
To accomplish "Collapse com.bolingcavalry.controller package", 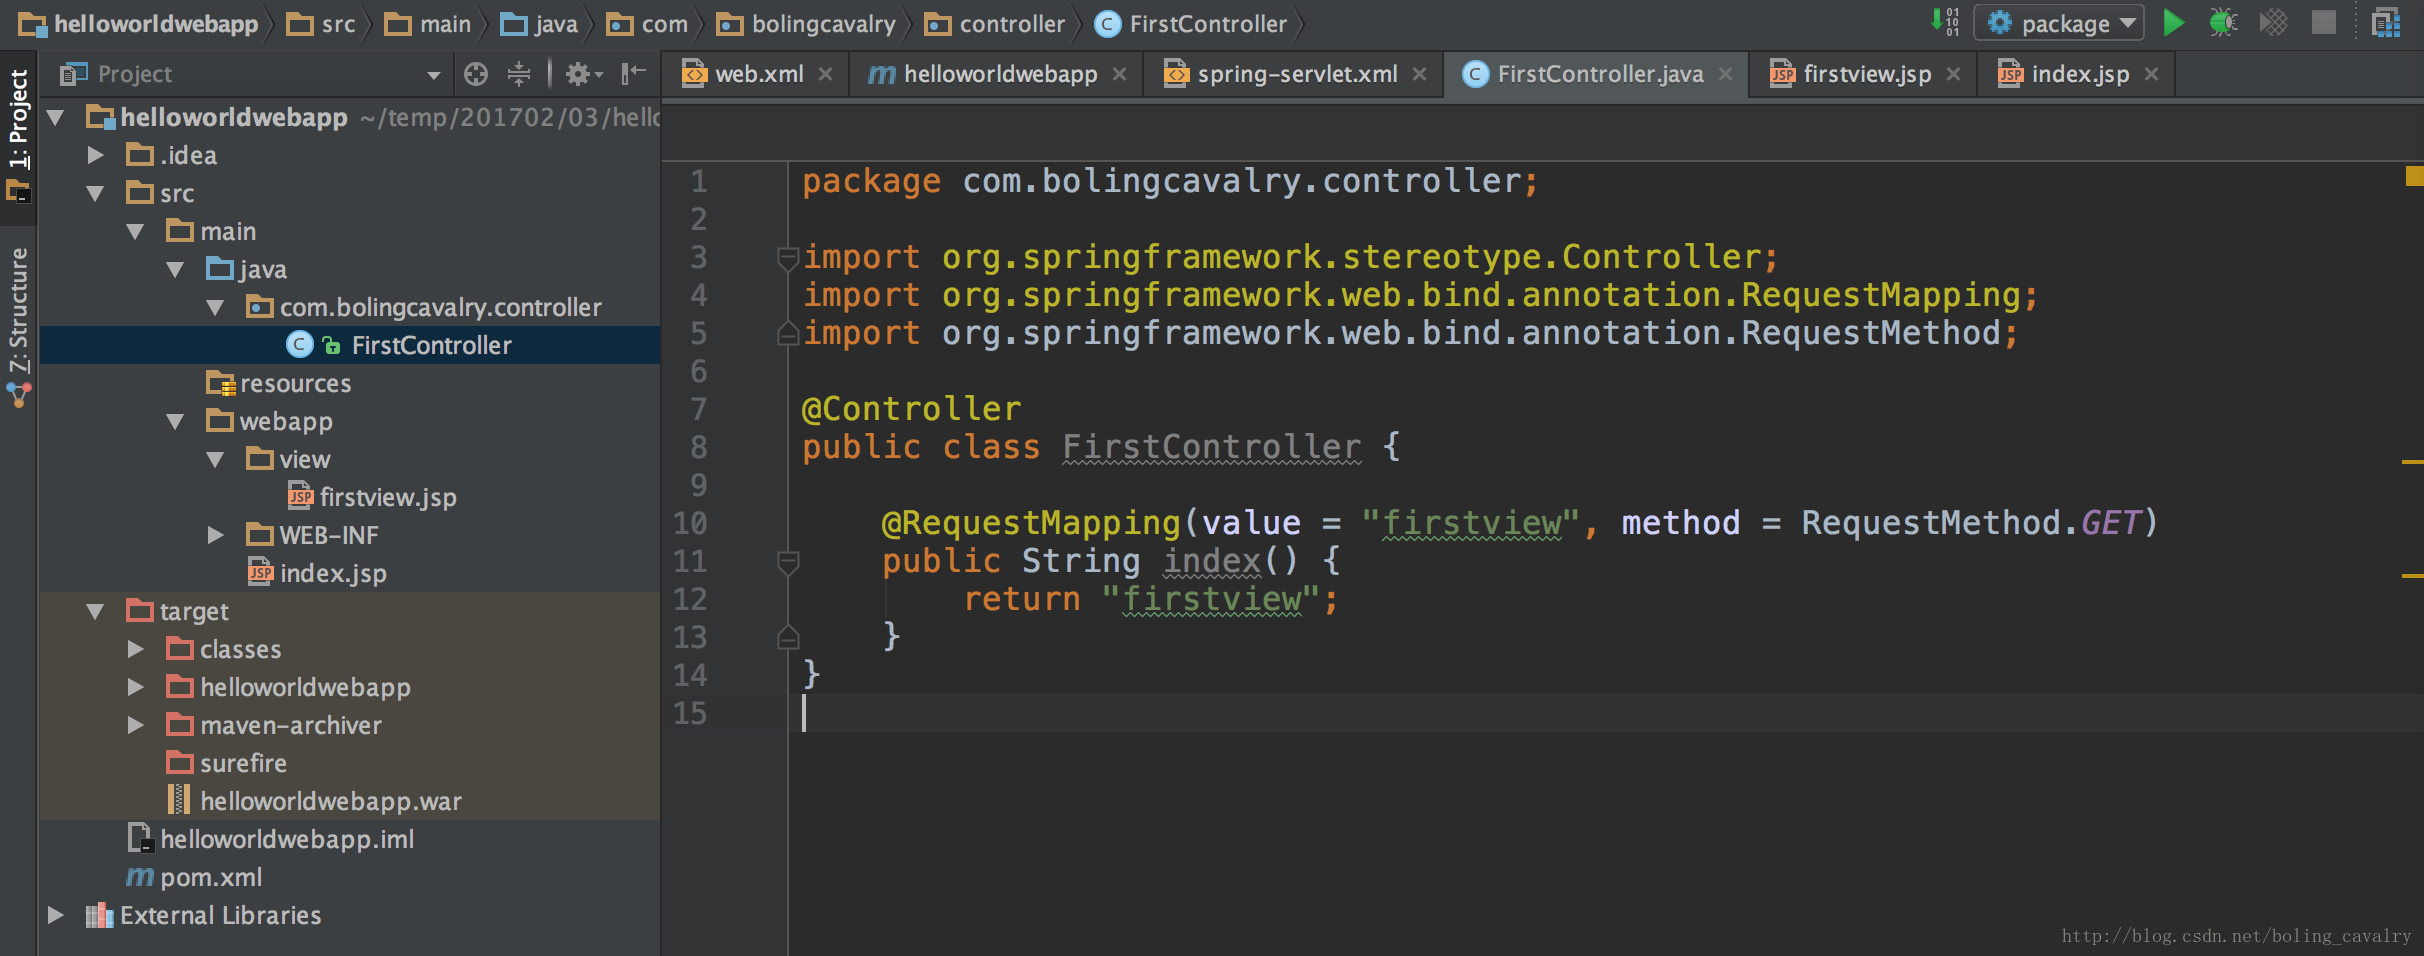I will (216, 307).
